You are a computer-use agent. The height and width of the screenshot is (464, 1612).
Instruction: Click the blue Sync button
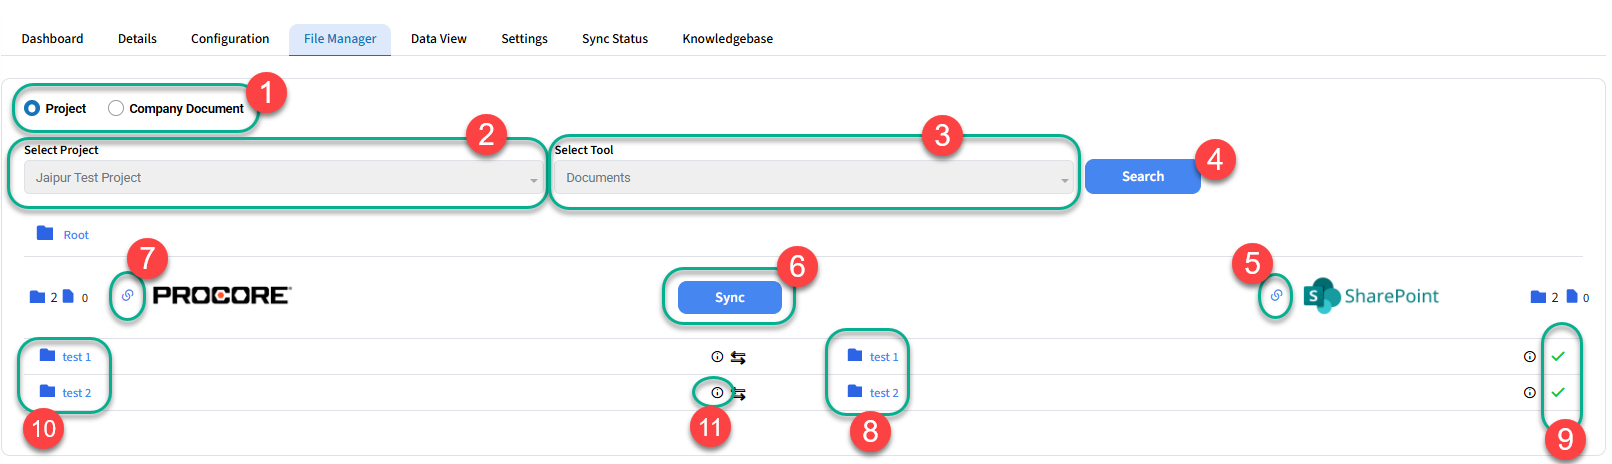tap(729, 297)
